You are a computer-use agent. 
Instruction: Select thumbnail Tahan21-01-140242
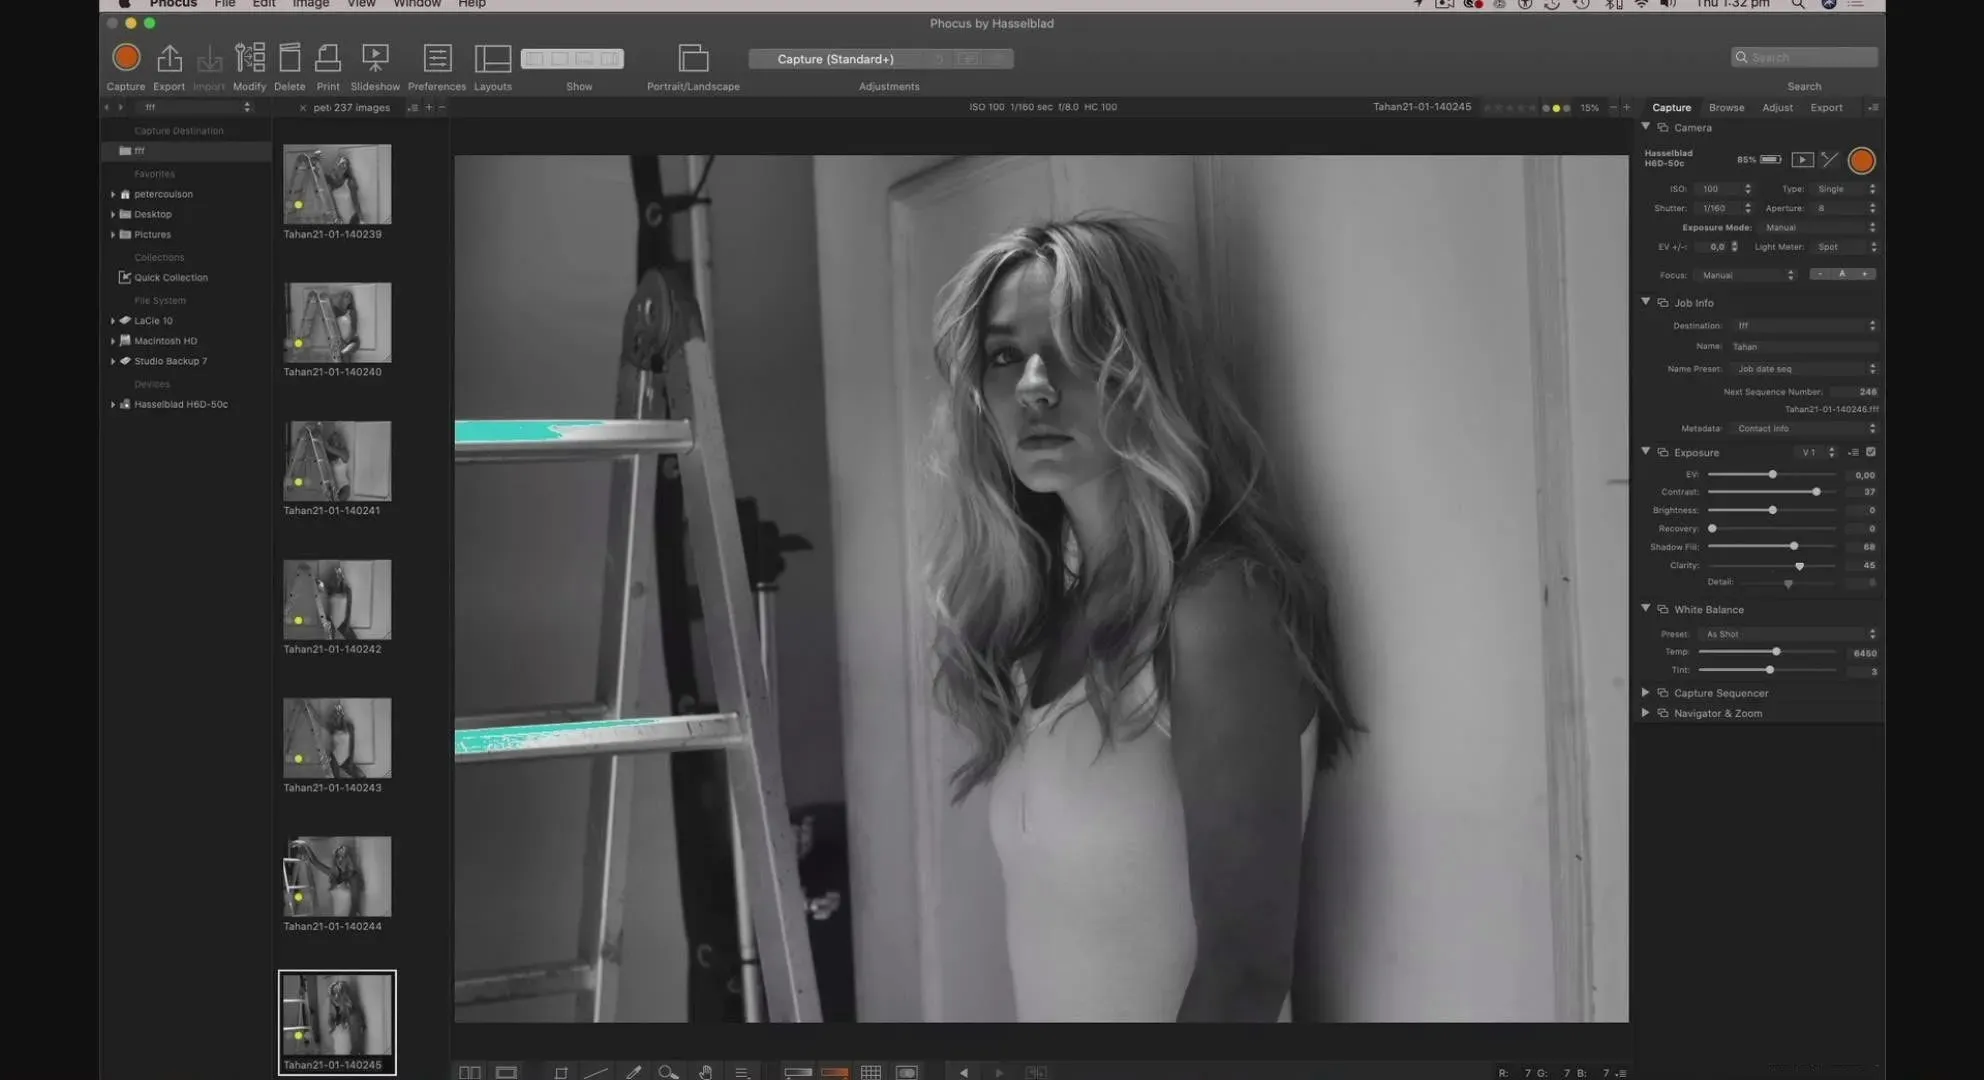tap(337, 600)
